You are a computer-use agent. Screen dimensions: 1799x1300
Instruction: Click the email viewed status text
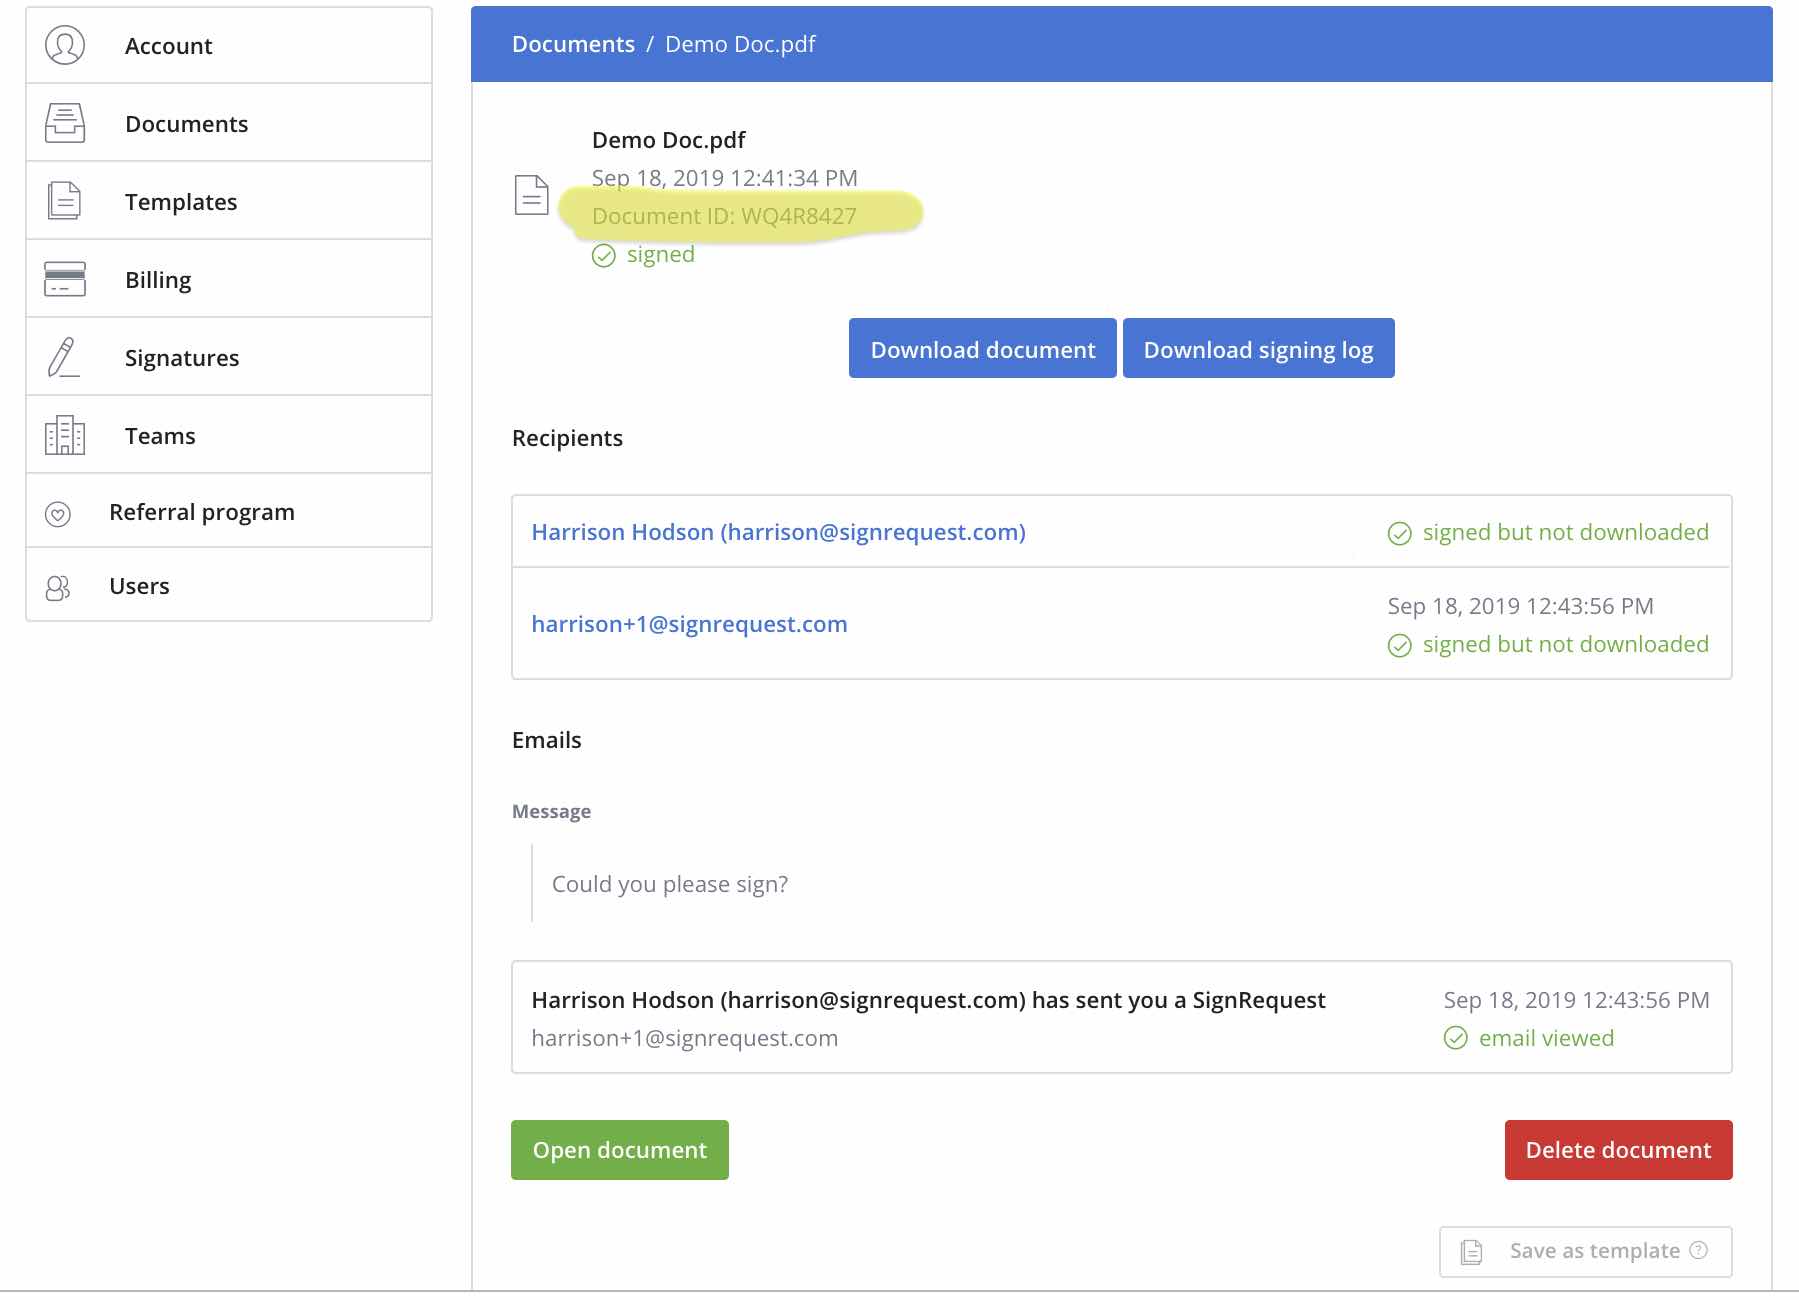pos(1546,1038)
